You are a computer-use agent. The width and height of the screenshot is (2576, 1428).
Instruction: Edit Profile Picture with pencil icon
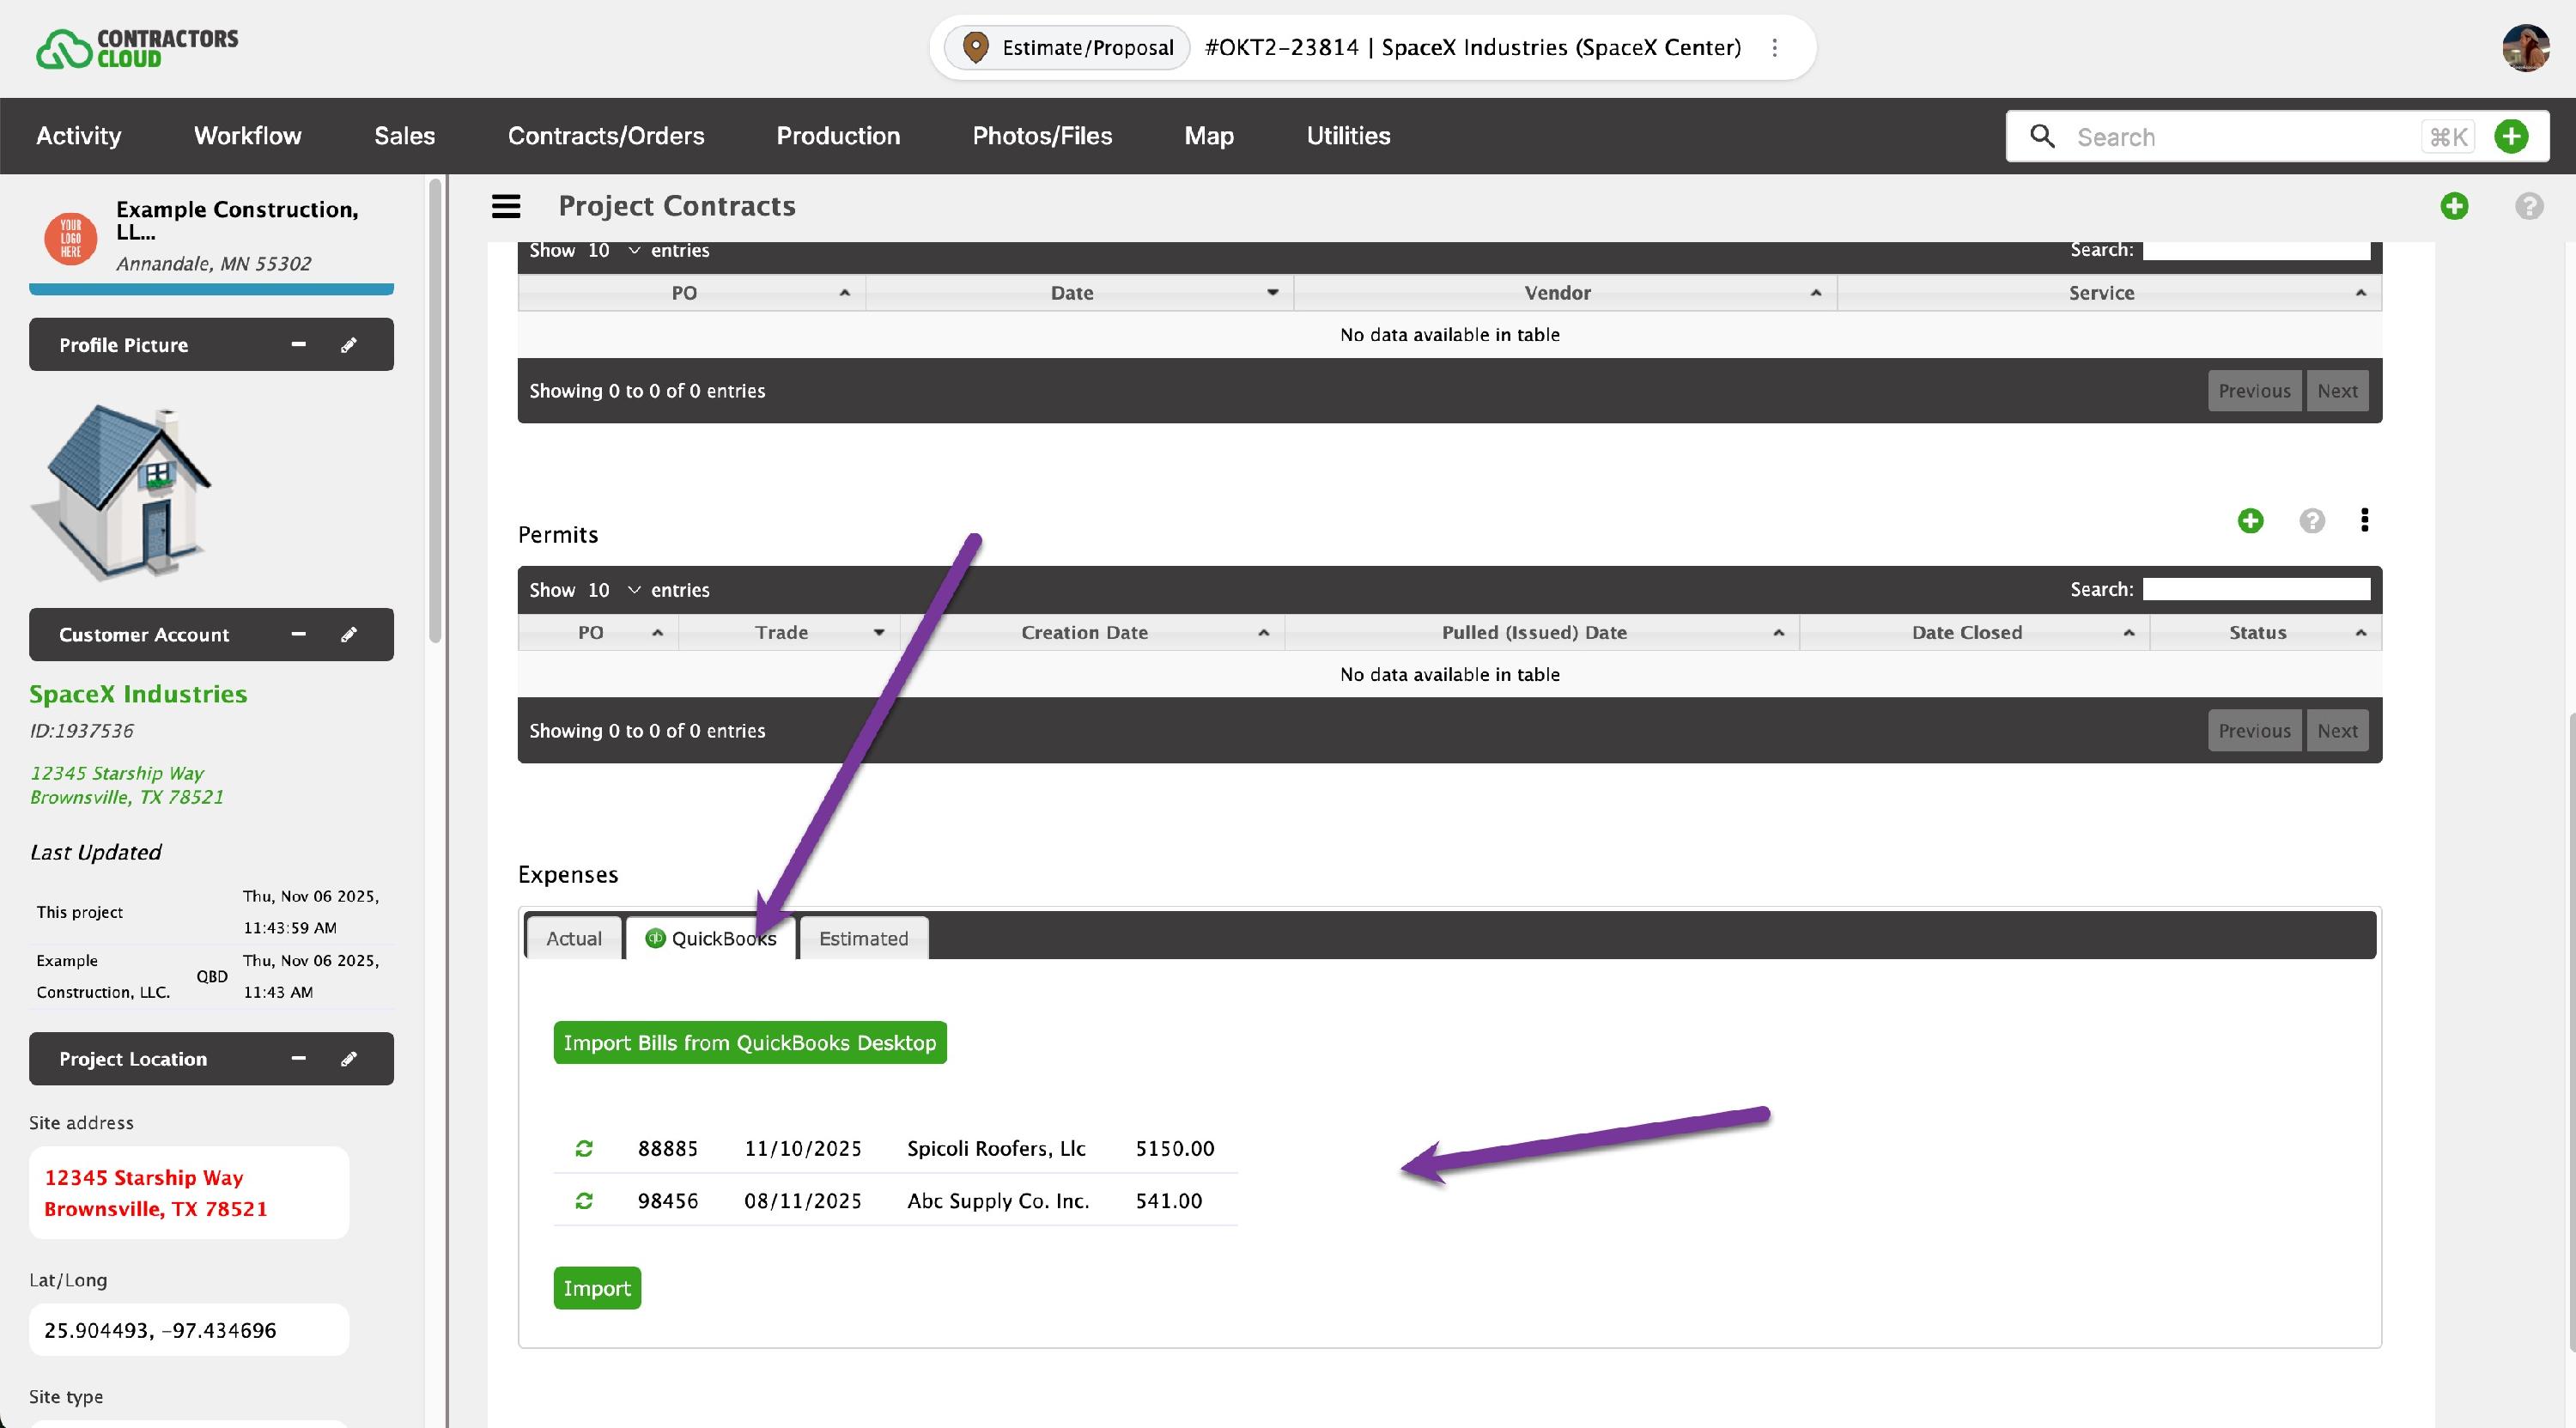click(348, 345)
